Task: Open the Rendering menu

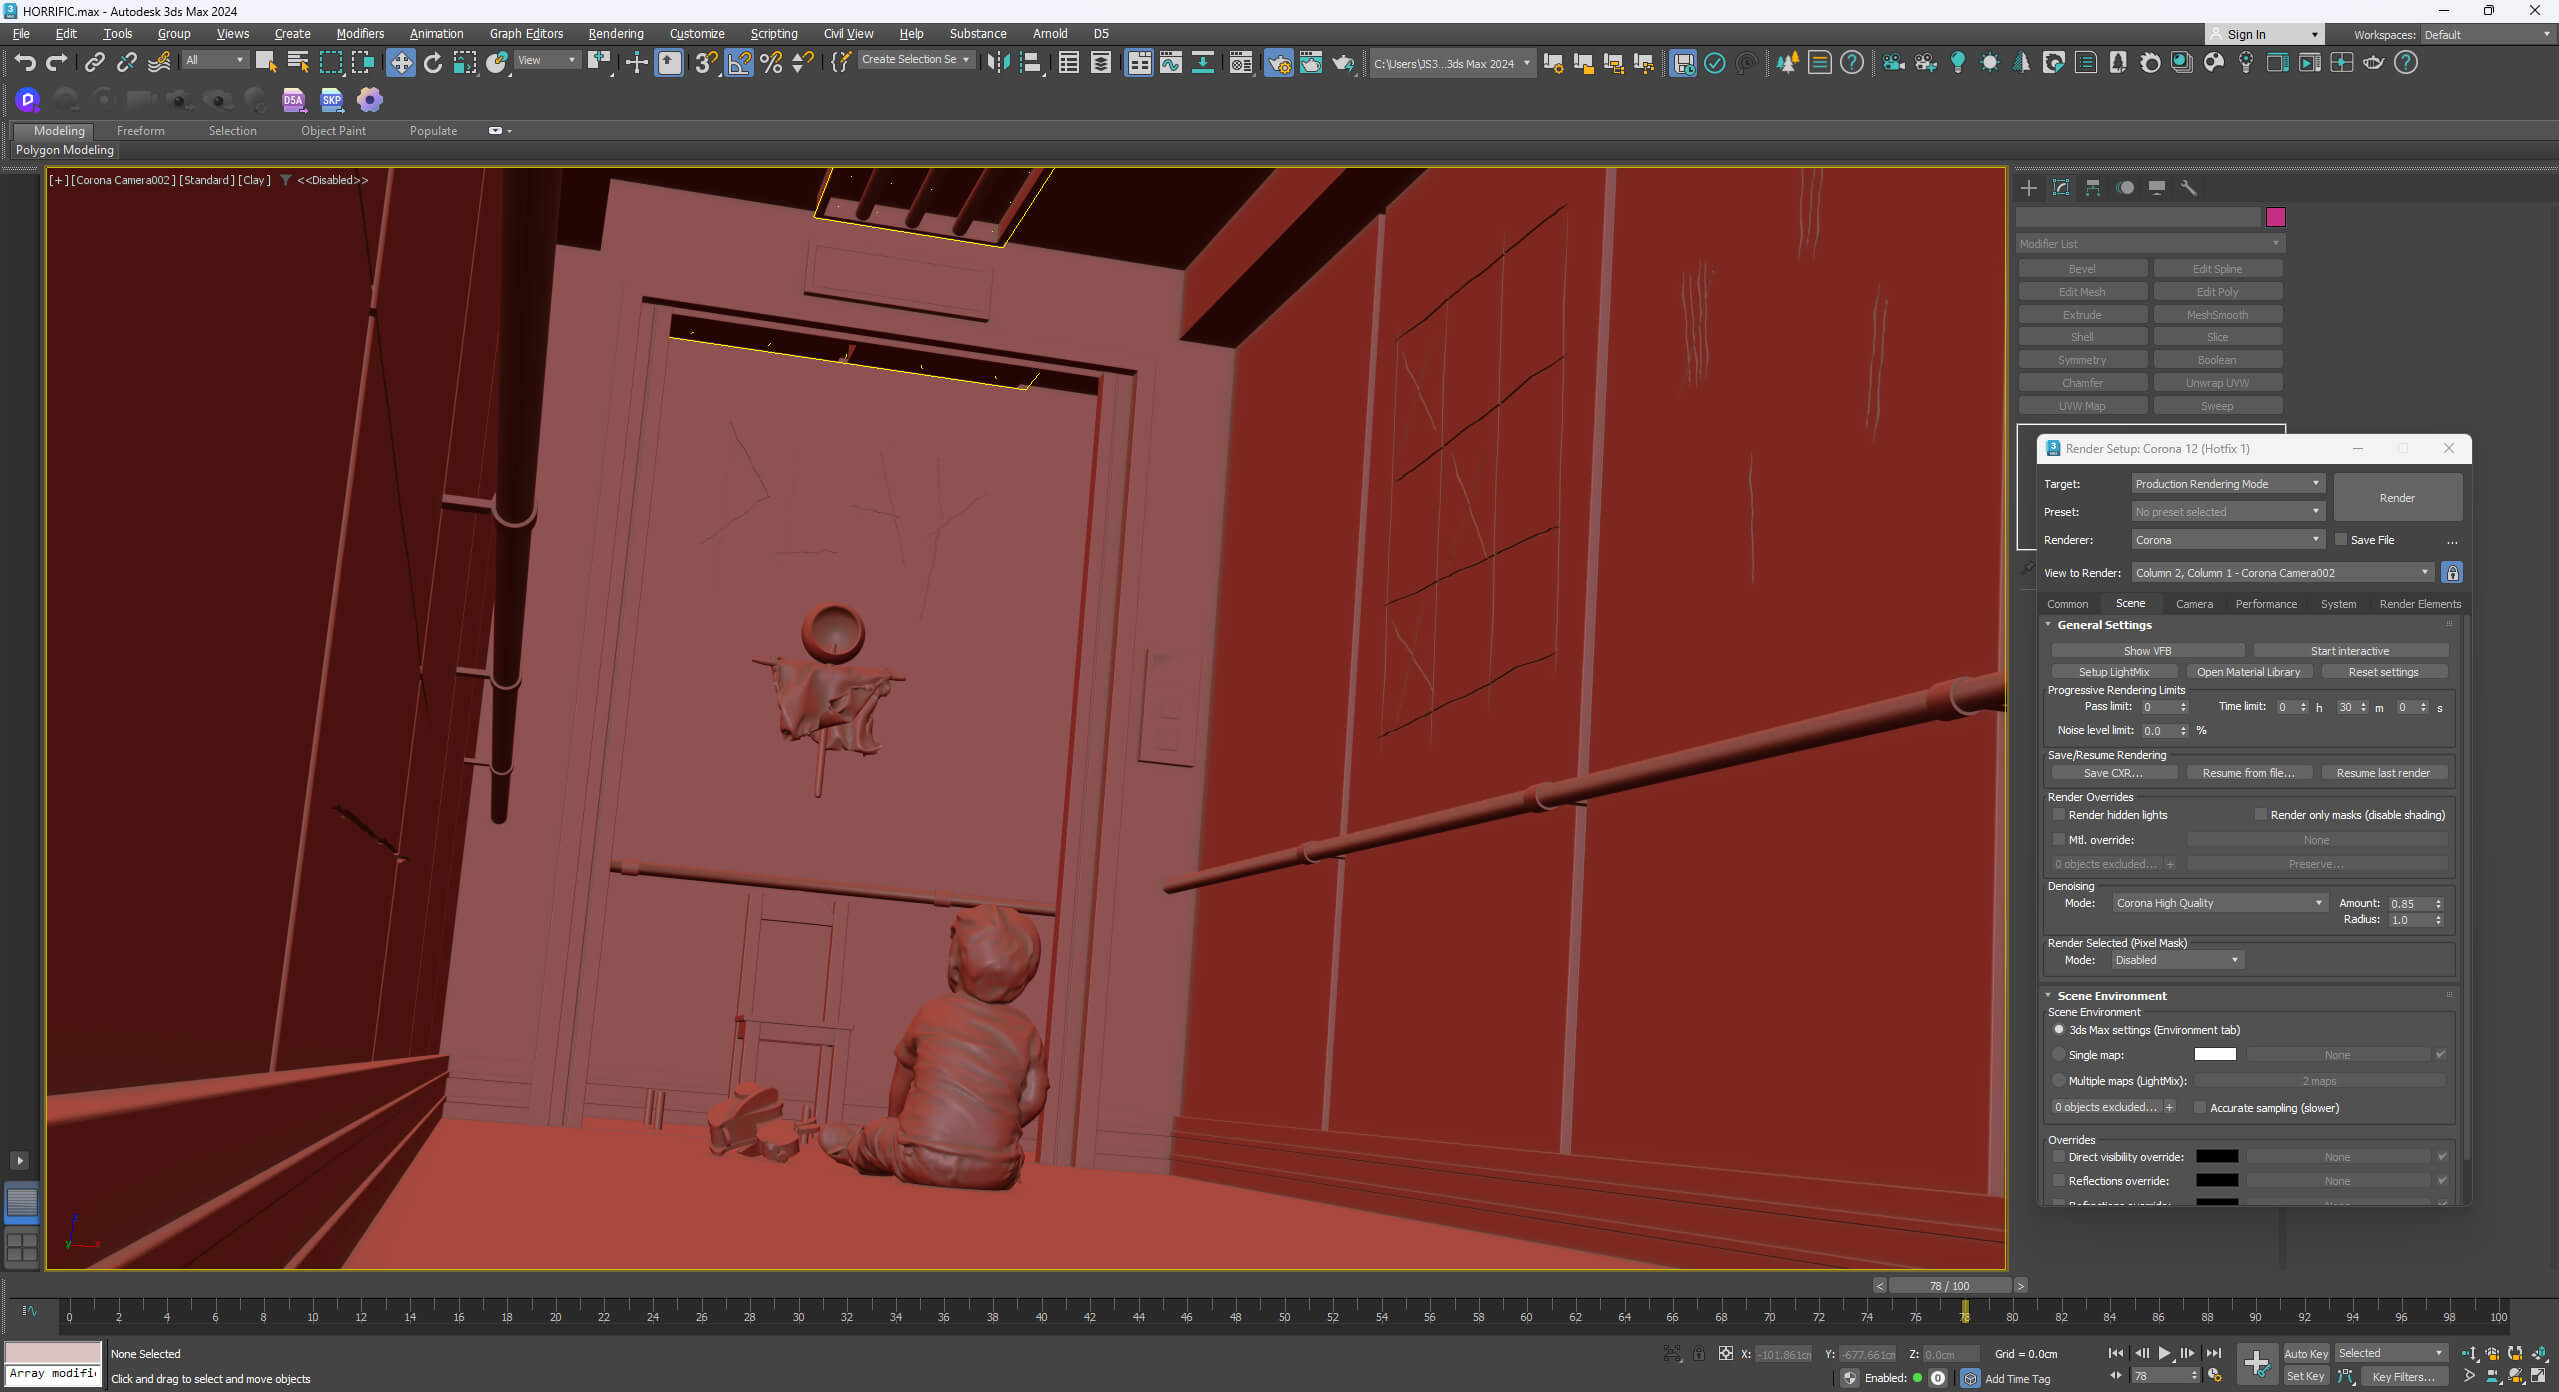Action: (616, 34)
